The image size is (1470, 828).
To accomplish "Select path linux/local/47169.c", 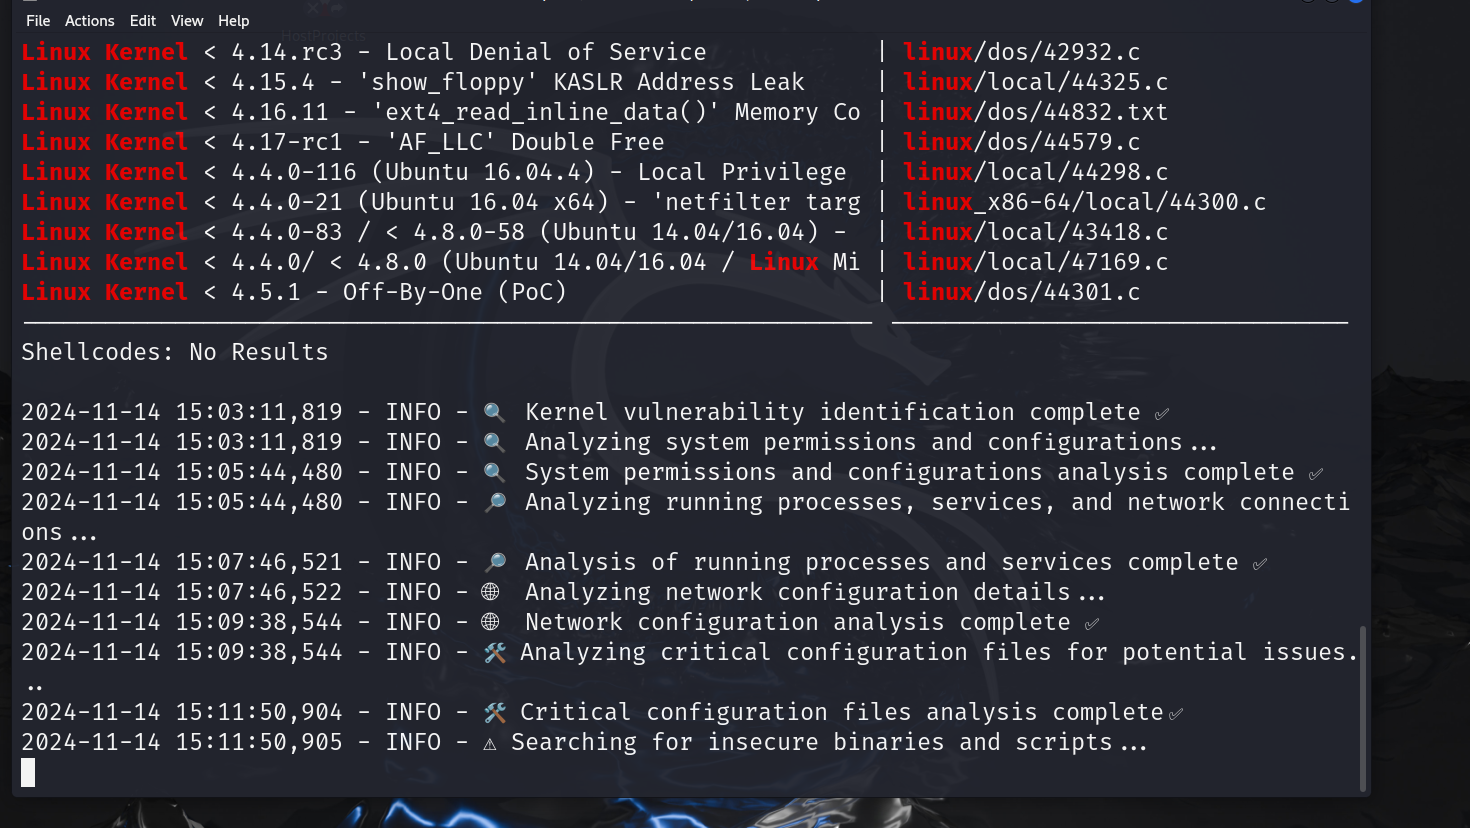I will [x=1035, y=262].
